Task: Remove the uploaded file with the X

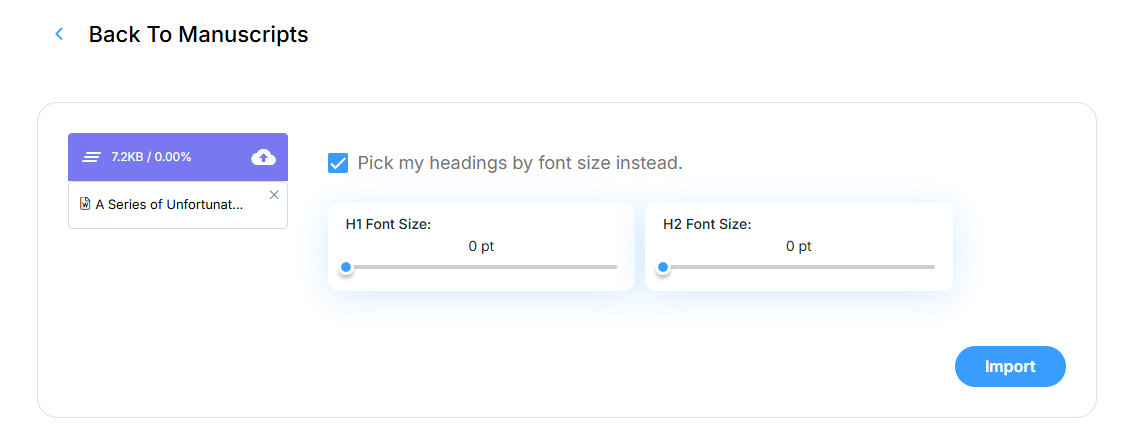Action: (x=274, y=195)
